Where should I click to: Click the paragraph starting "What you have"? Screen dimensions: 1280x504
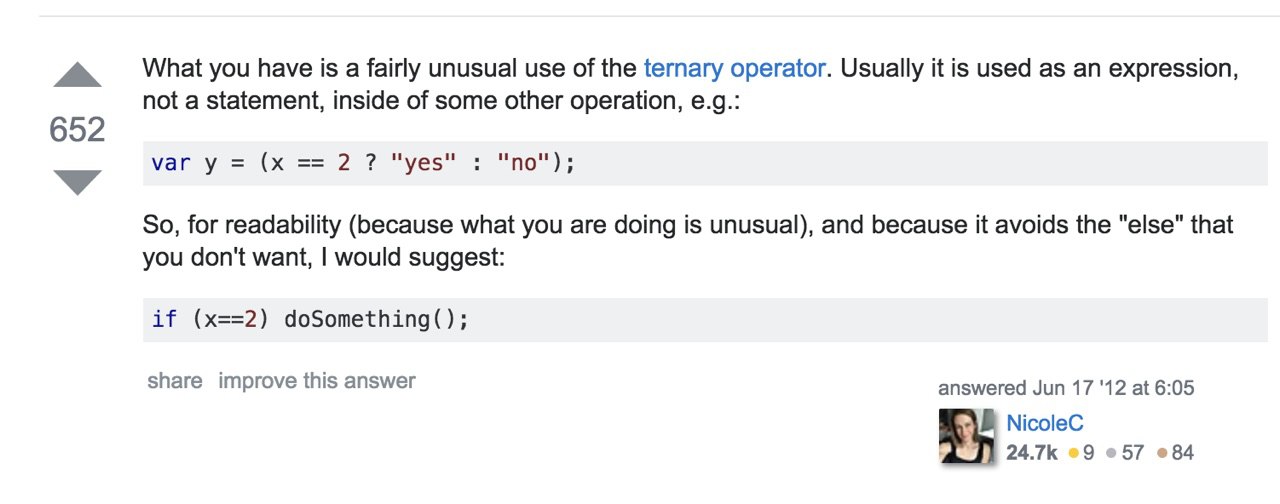(x=690, y=85)
